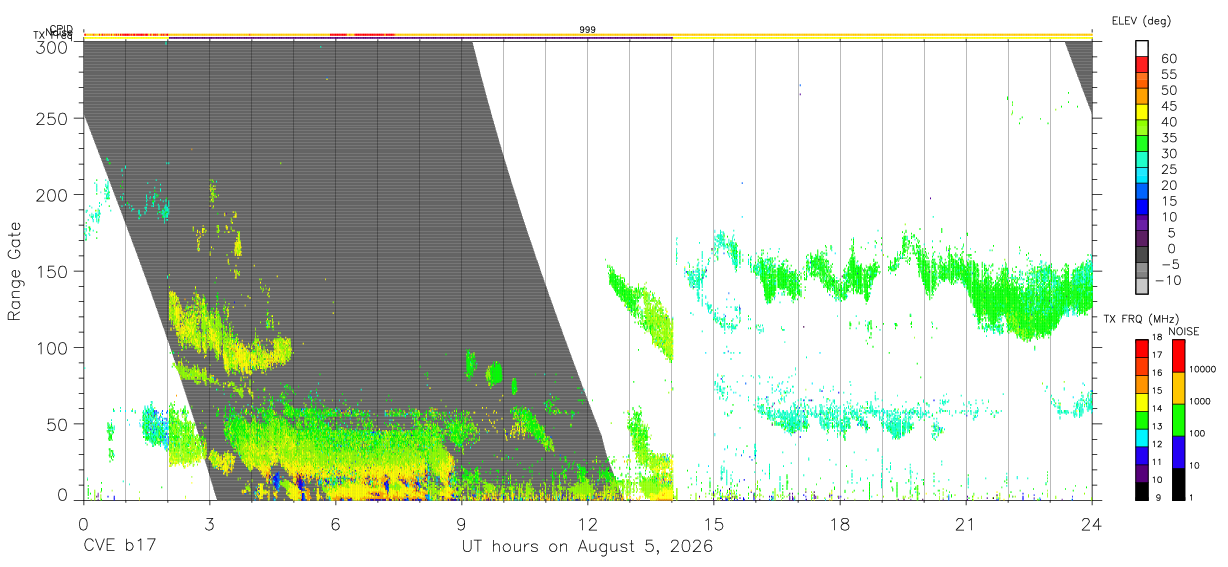
Task: Click y-axis tick label '300'
Action: [52, 47]
